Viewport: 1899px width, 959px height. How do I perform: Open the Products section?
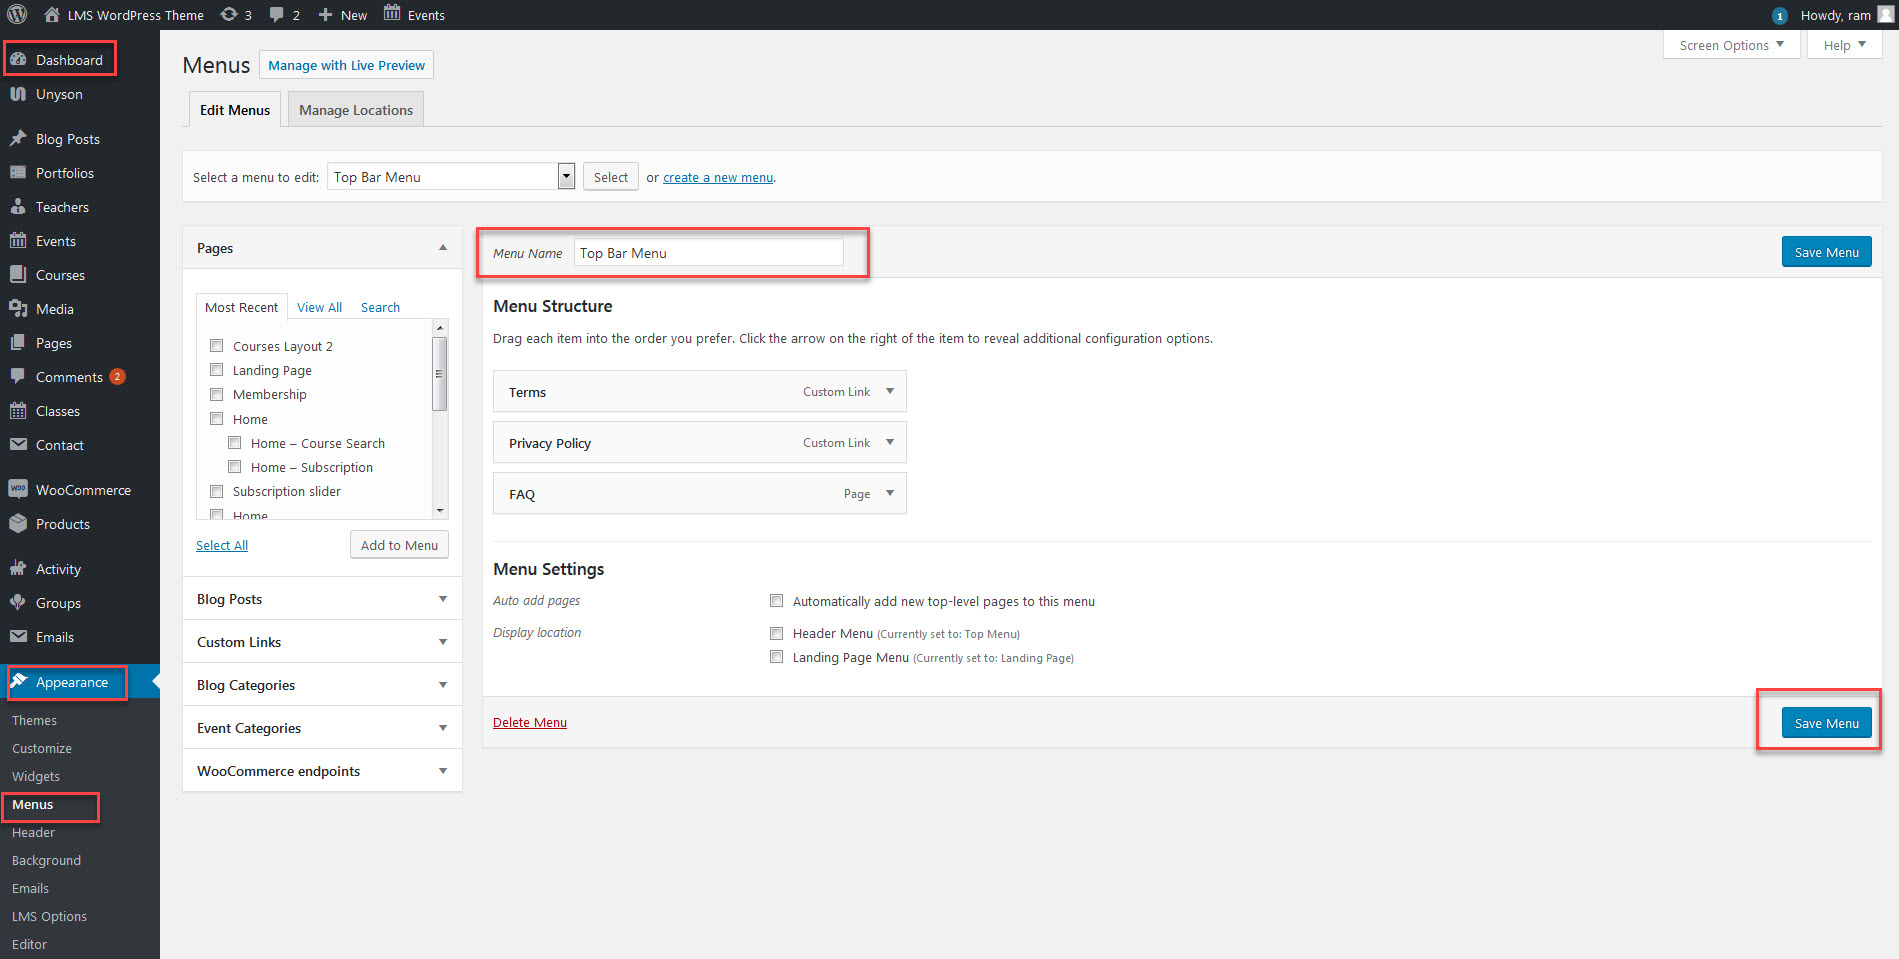(62, 523)
